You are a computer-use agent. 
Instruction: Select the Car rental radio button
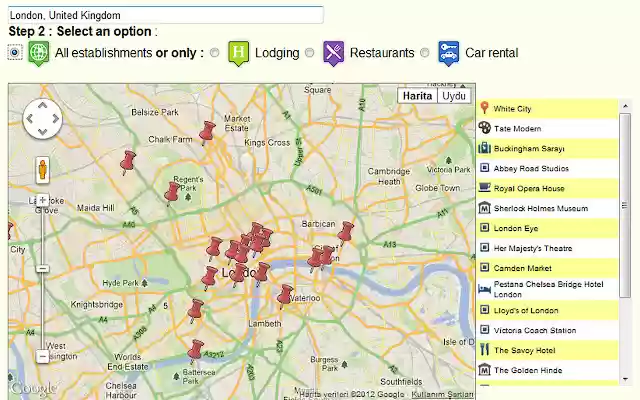pos(425,53)
